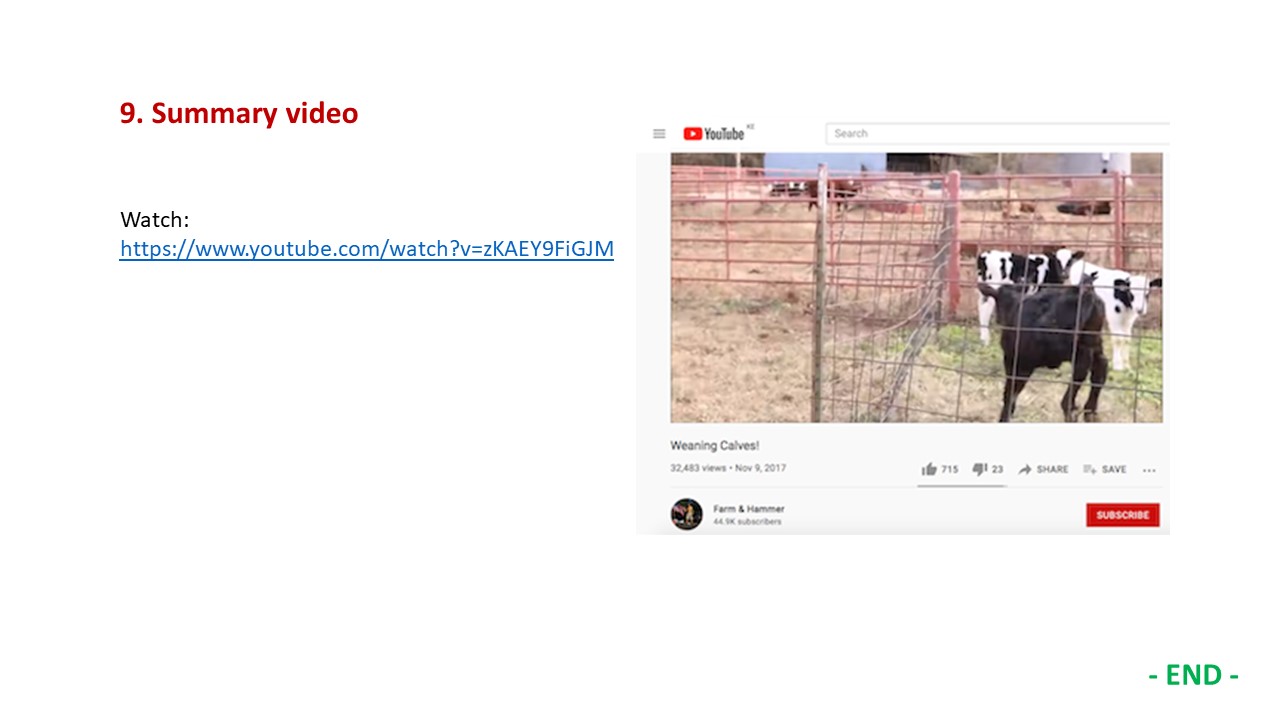Select the 9. Summary video heading

239,113
